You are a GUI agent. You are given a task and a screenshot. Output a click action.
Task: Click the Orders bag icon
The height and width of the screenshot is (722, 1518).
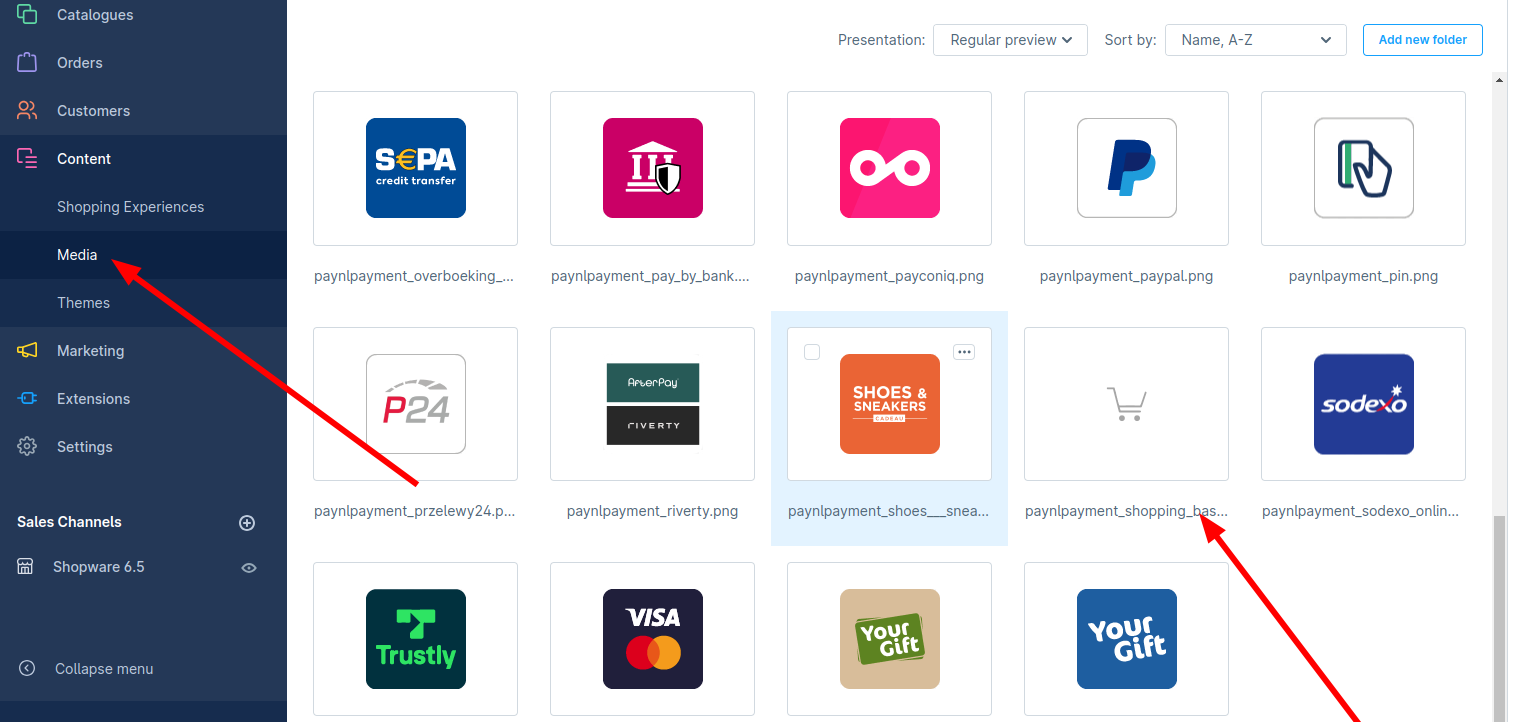(x=27, y=63)
